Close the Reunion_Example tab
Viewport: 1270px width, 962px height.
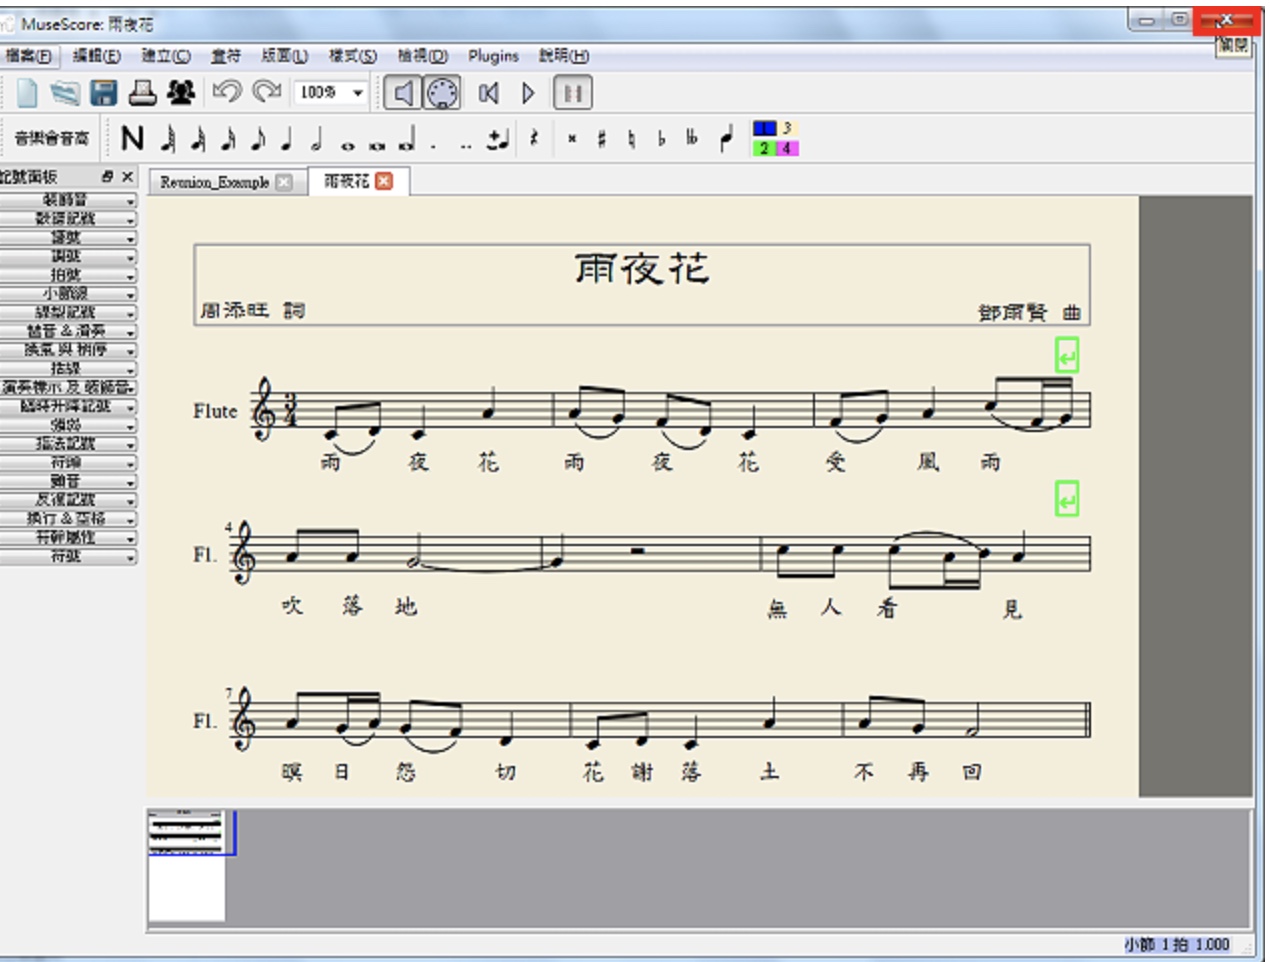coord(284,182)
